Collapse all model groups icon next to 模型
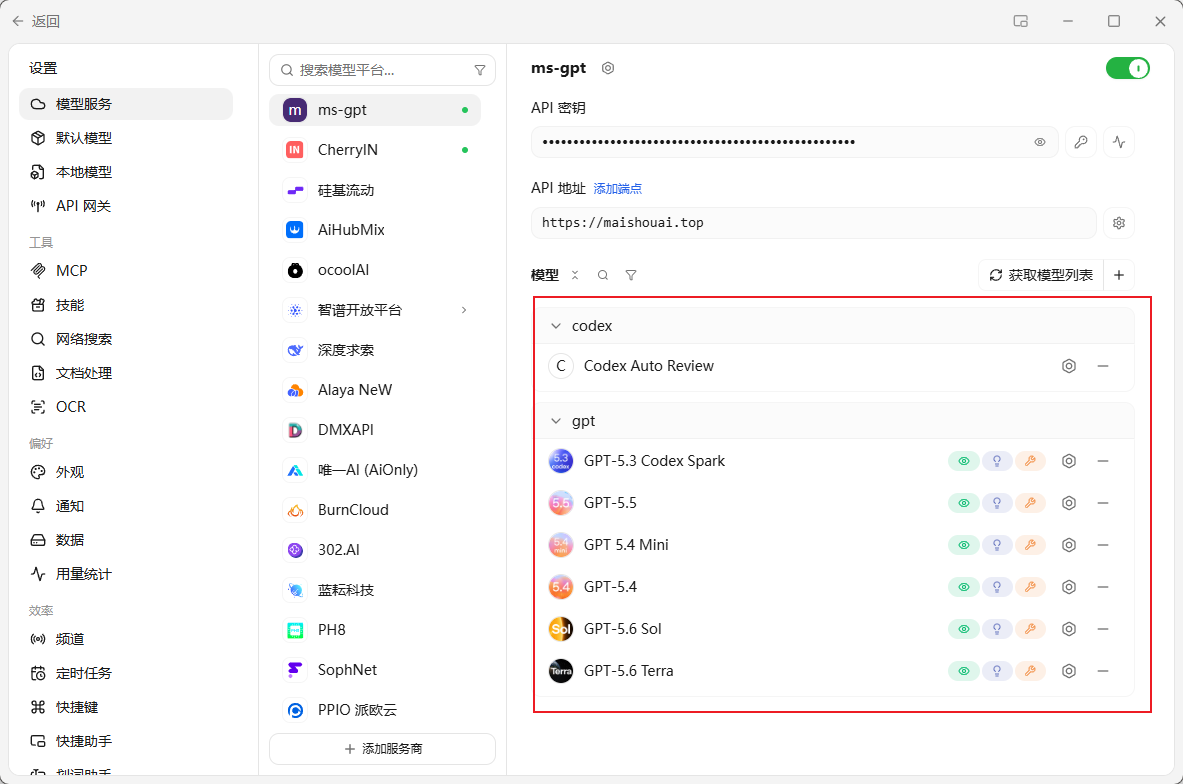Viewport: 1183px width, 784px height. pyautogui.click(x=575, y=275)
